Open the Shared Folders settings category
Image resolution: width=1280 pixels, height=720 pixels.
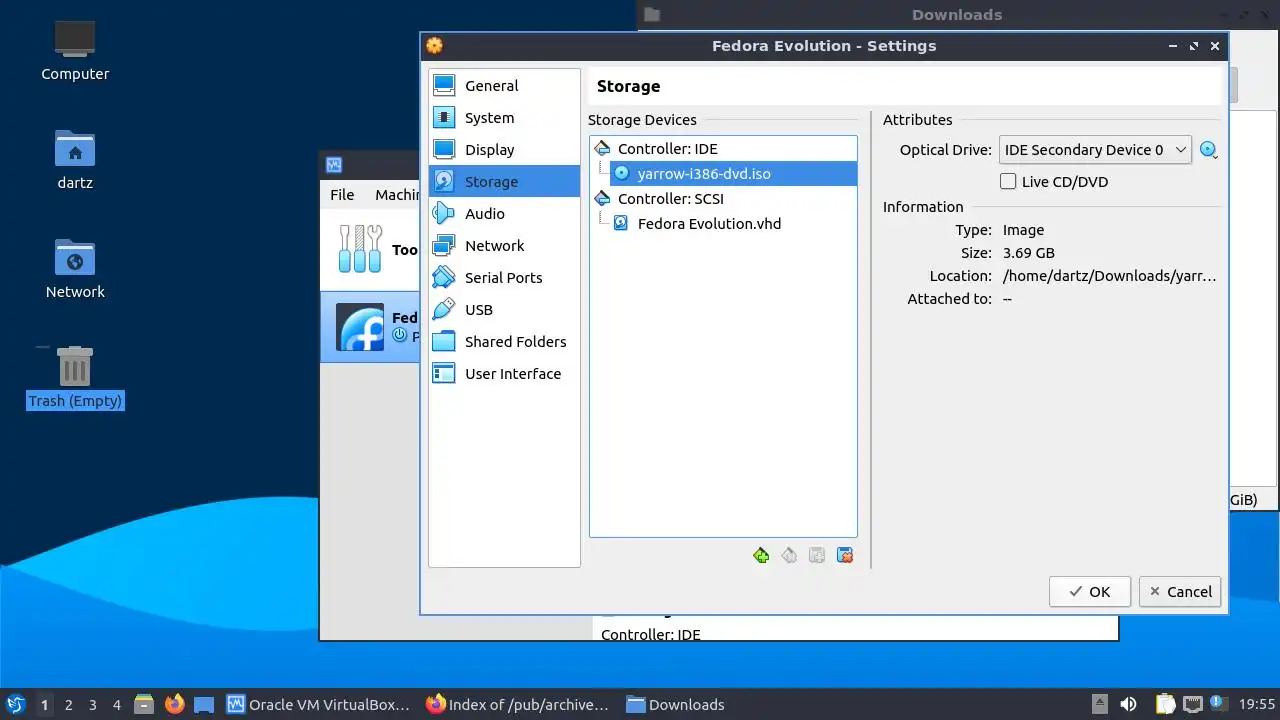[x=504, y=342]
